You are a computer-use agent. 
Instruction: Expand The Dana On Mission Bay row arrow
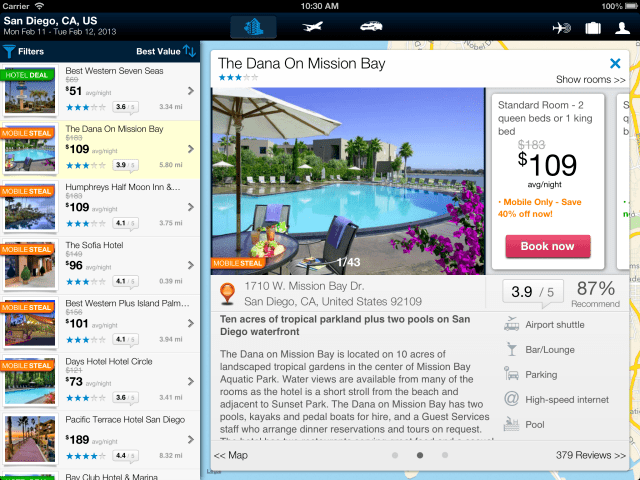(x=191, y=149)
